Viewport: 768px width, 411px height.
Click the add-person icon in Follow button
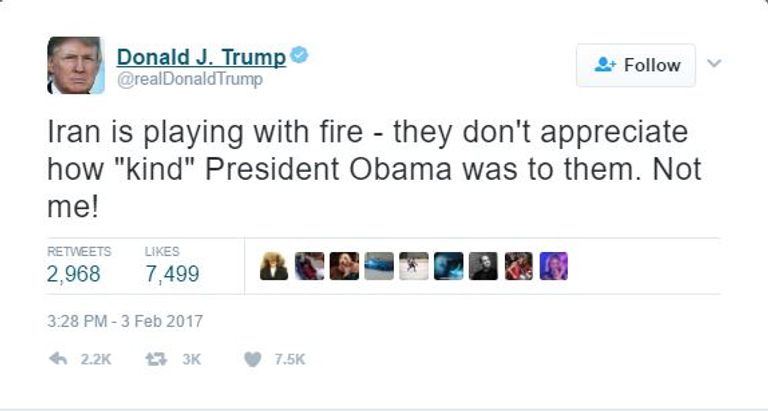coord(605,65)
